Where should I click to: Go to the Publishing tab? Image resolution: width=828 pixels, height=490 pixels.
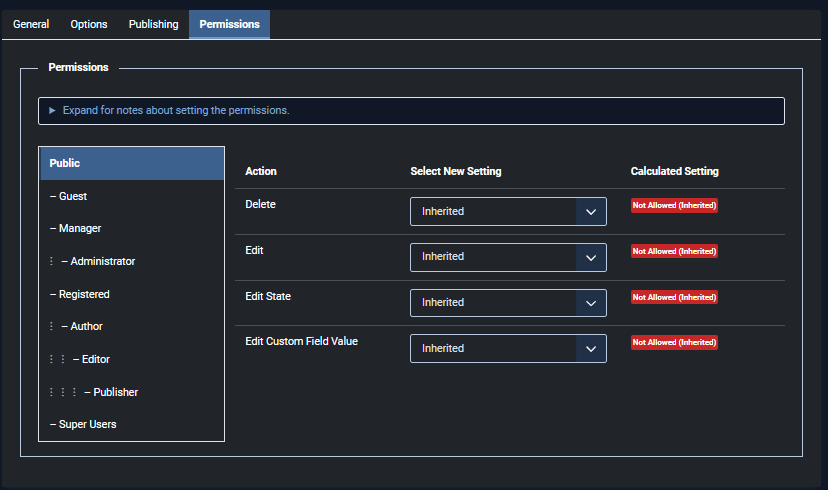[153, 24]
